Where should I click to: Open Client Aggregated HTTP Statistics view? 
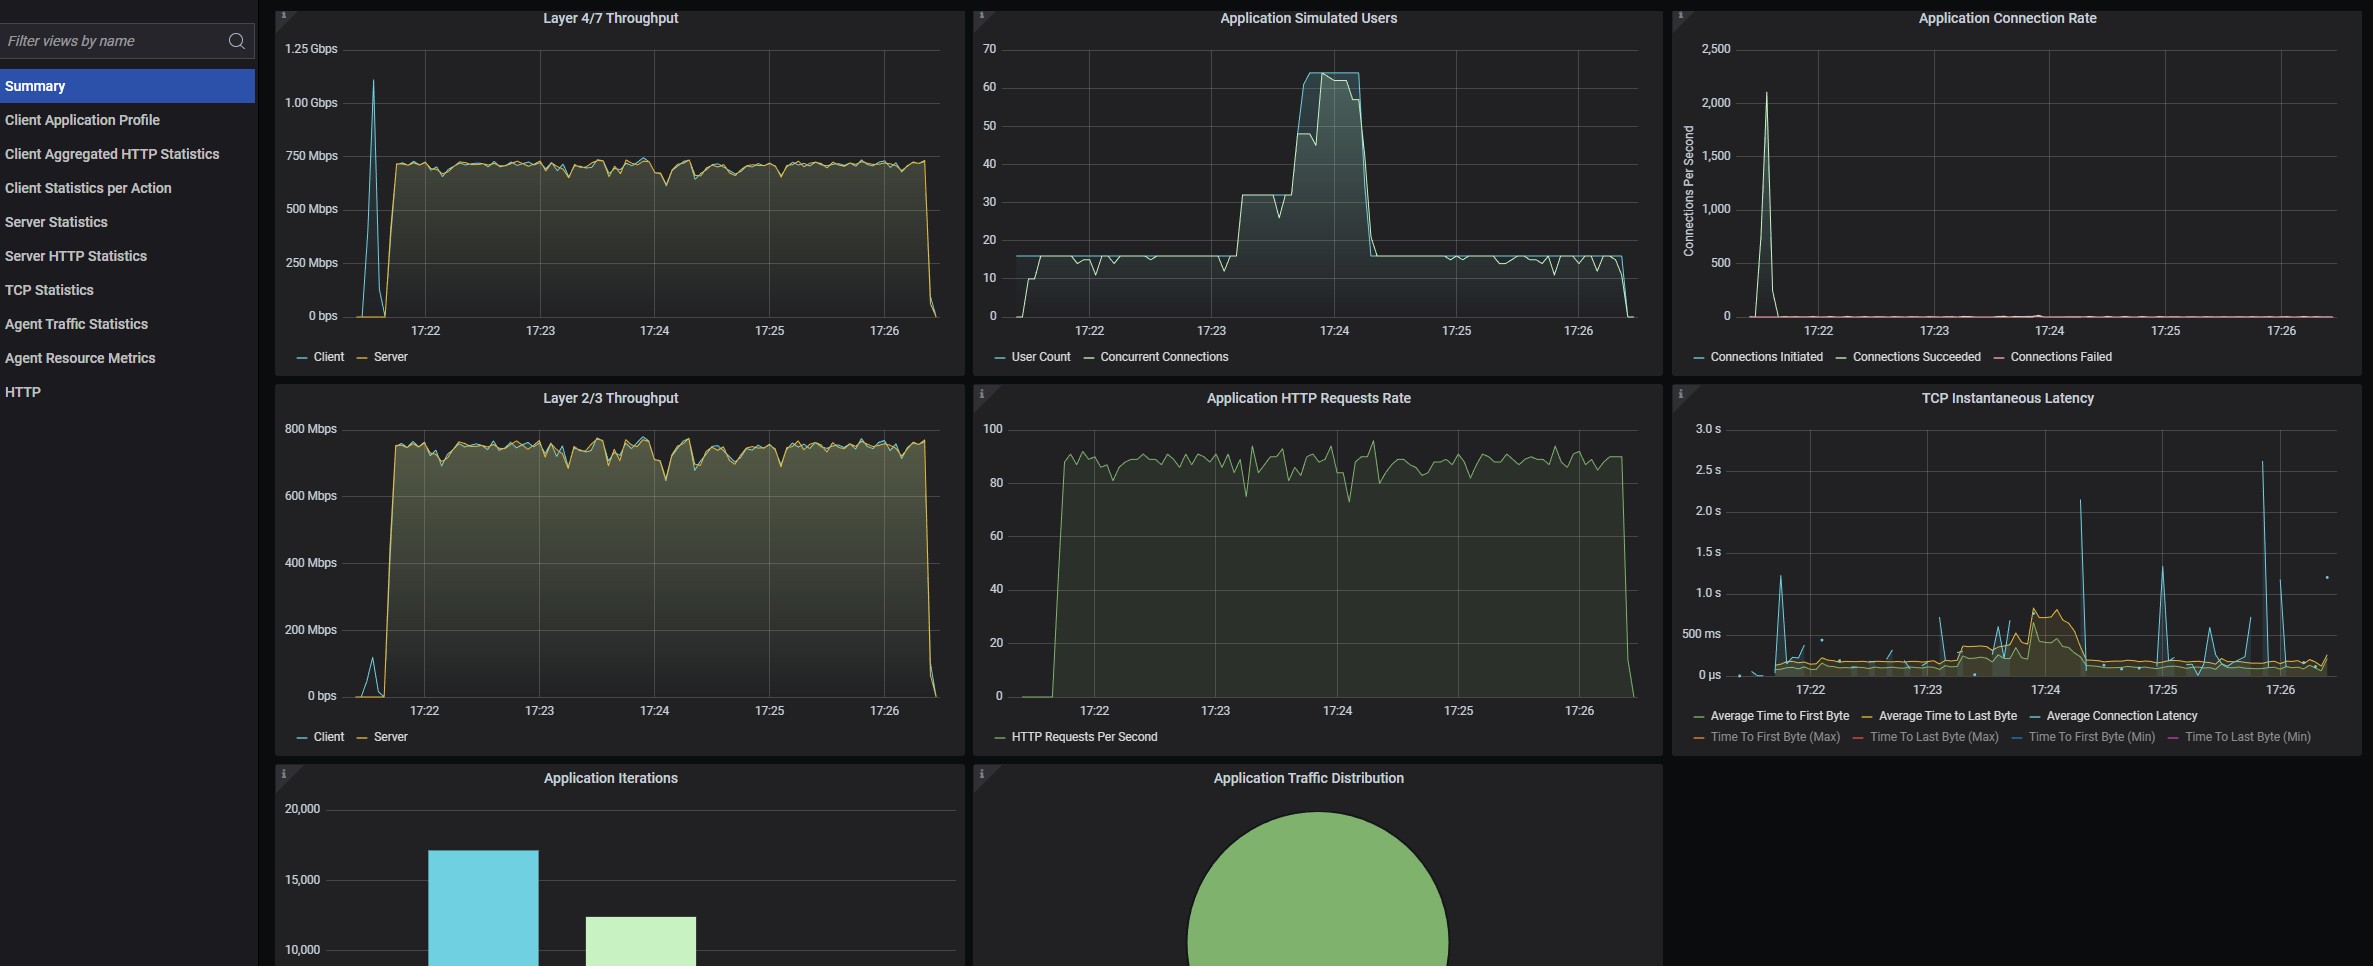click(x=112, y=154)
